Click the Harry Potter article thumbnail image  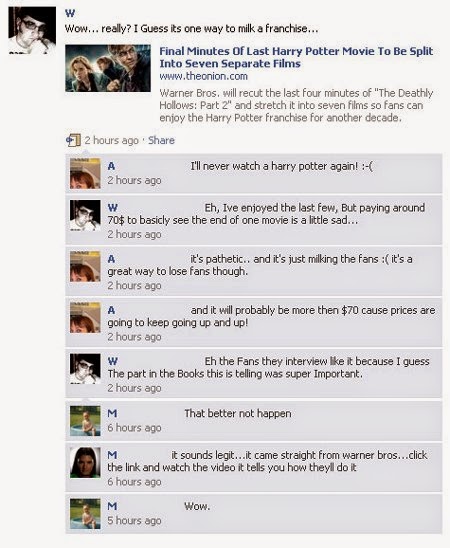click(x=108, y=68)
